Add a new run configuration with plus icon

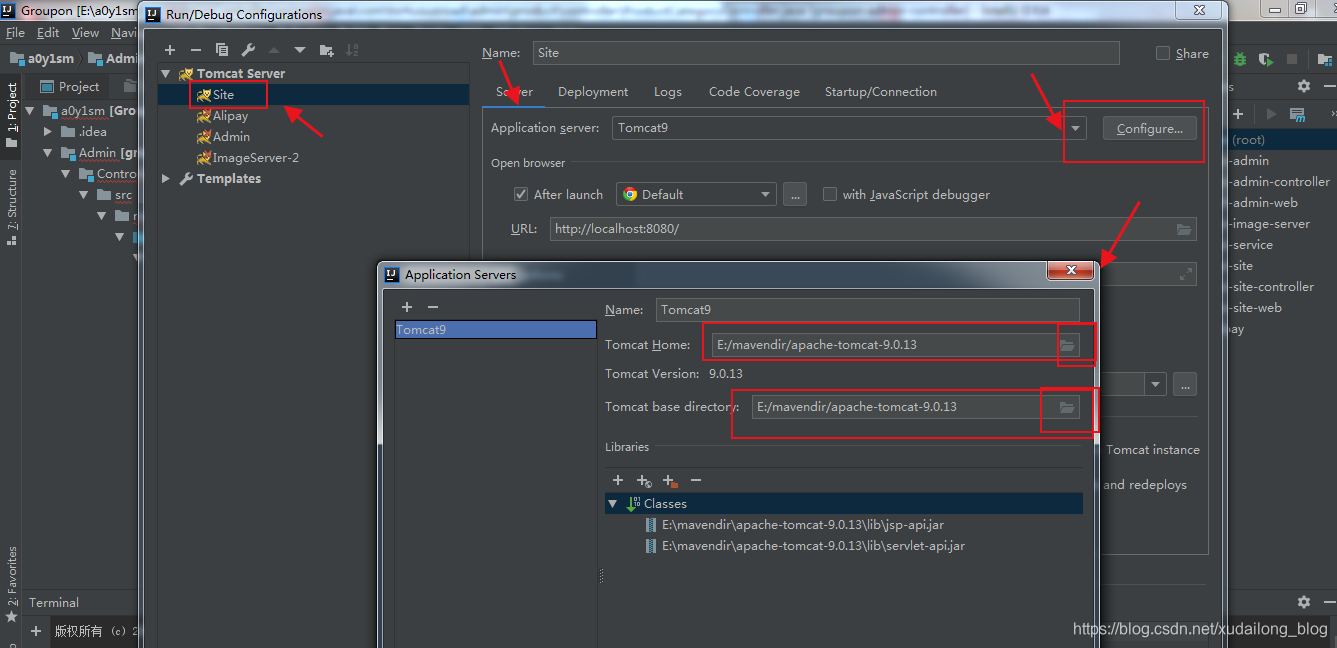coord(170,50)
